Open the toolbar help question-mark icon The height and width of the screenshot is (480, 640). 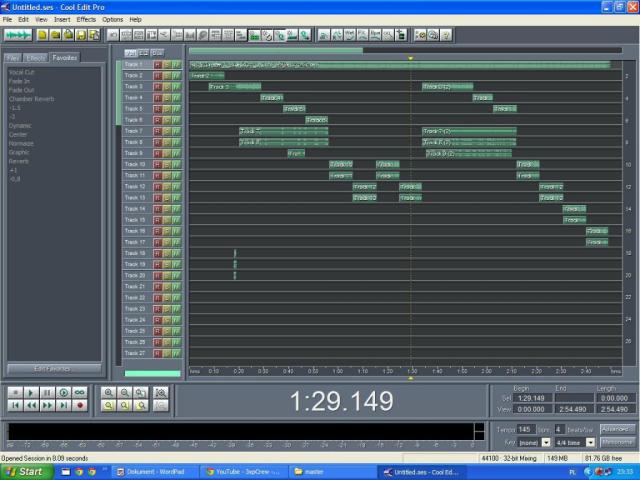click(x=446, y=35)
